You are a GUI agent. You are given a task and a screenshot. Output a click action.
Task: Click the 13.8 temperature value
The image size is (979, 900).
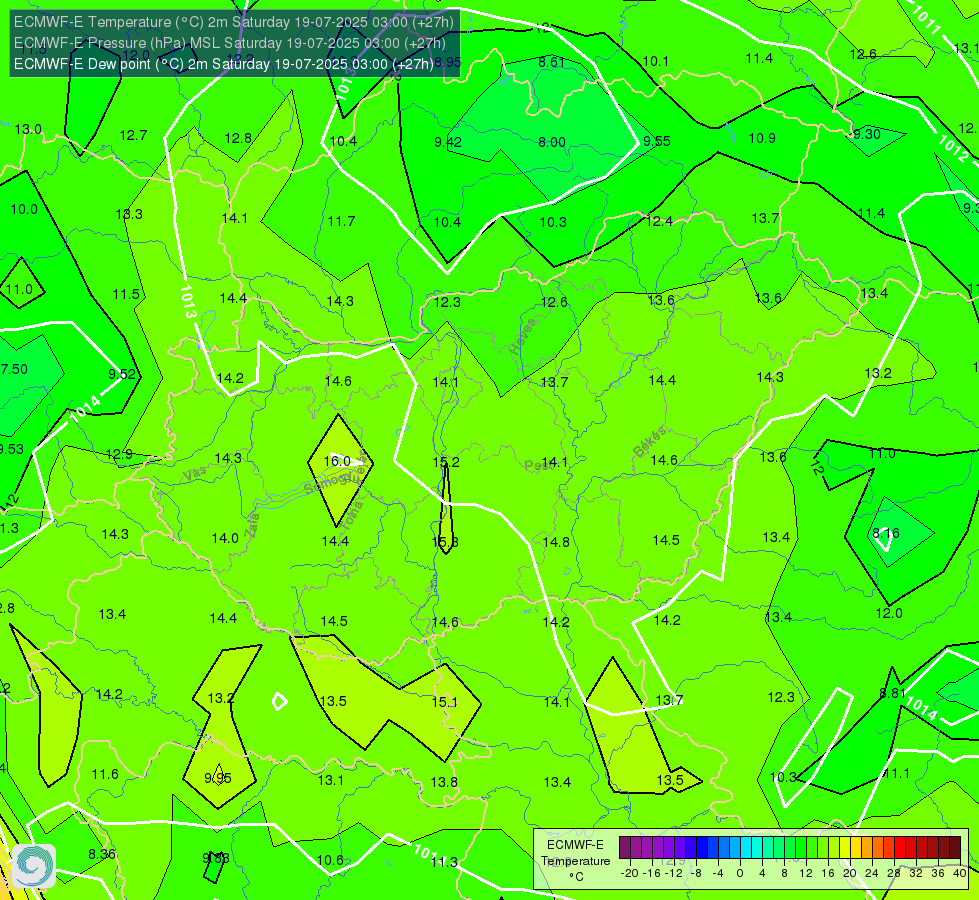click(x=444, y=782)
